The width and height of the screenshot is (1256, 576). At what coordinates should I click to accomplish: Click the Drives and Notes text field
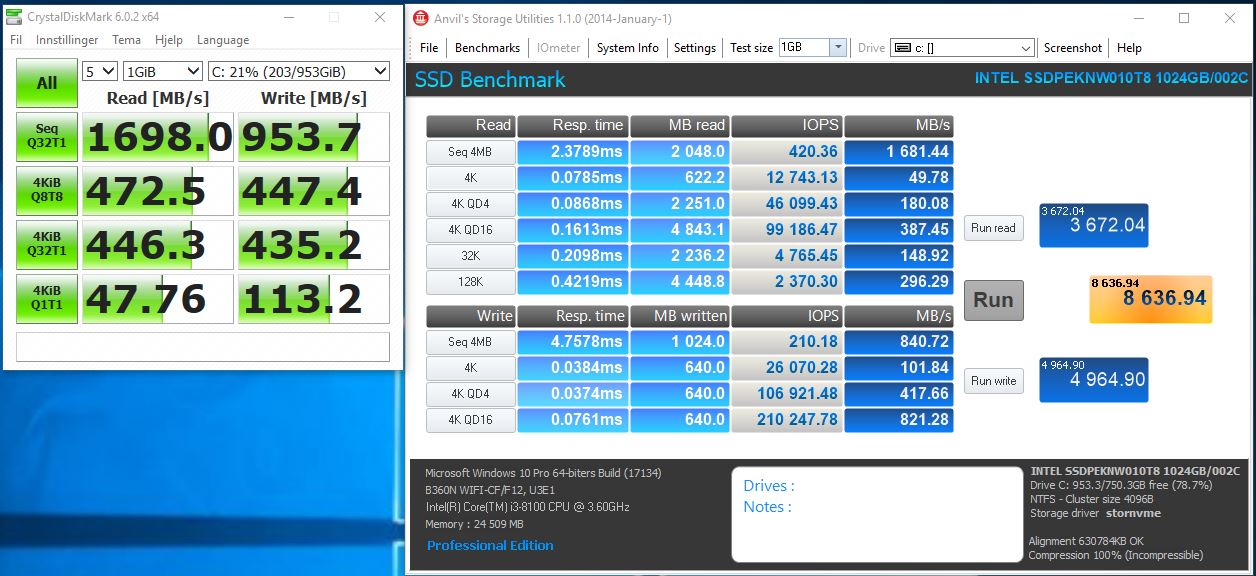click(877, 514)
